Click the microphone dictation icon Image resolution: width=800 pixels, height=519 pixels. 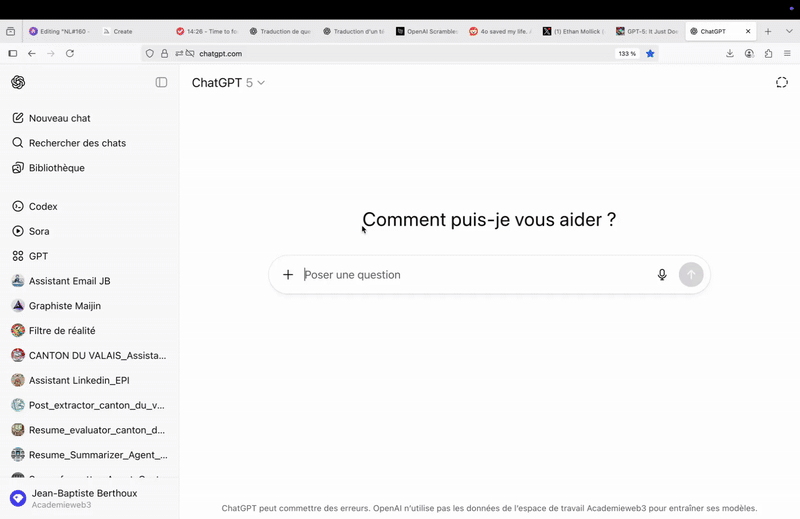click(662, 275)
